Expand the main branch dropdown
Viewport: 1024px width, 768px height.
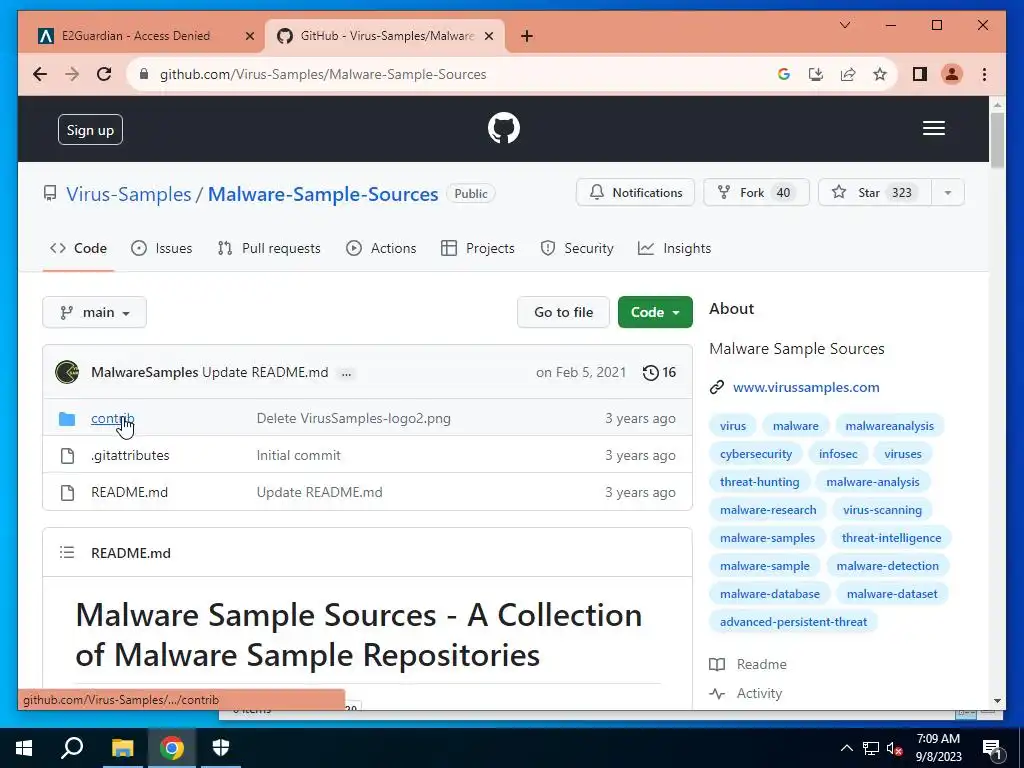point(95,312)
